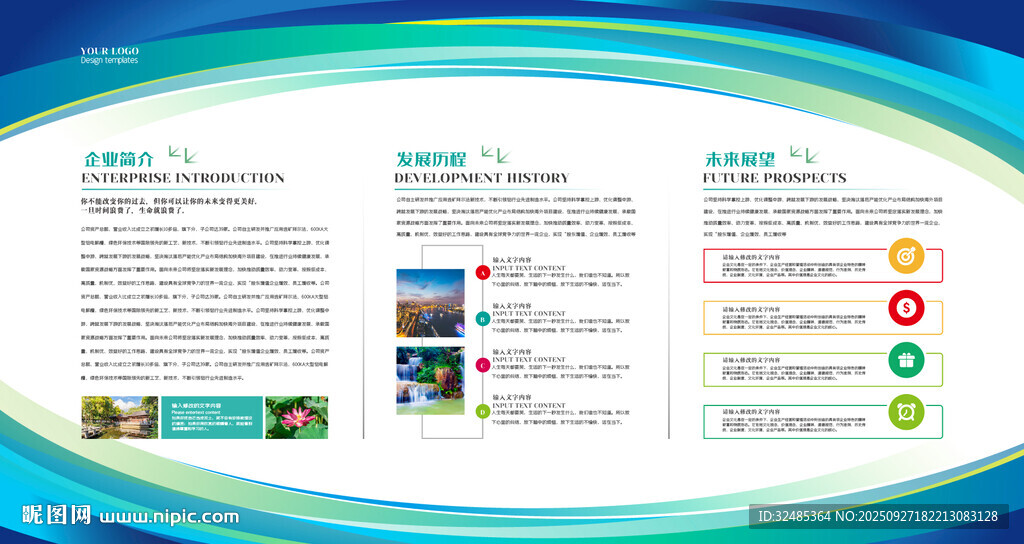Open the city skyline night photo
1024x544 pixels.
[x=430, y=303]
